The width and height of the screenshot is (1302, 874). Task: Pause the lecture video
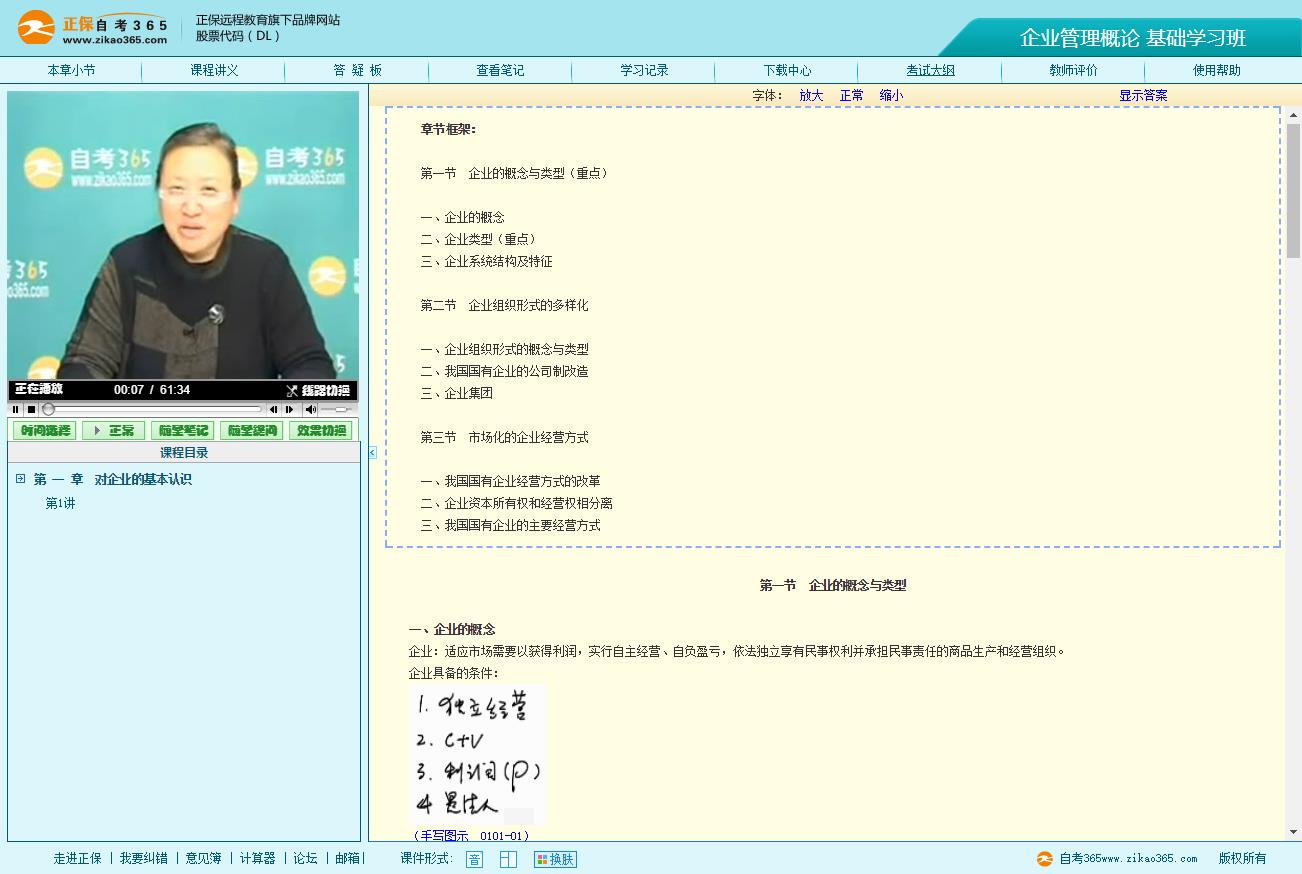(x=16, y=409)
